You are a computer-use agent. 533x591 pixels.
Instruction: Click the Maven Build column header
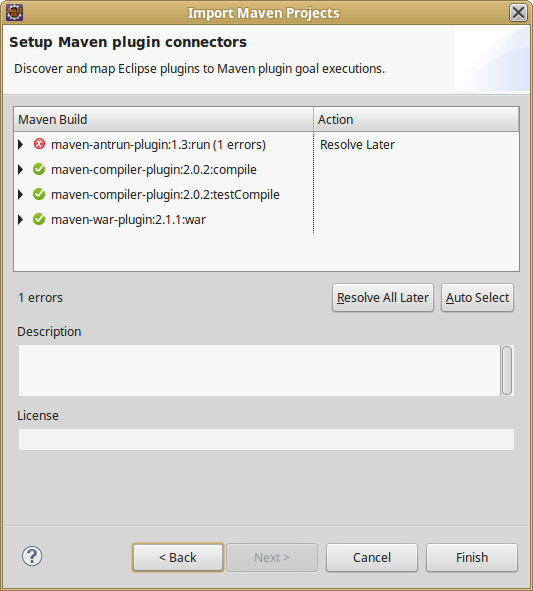point(164,119)
